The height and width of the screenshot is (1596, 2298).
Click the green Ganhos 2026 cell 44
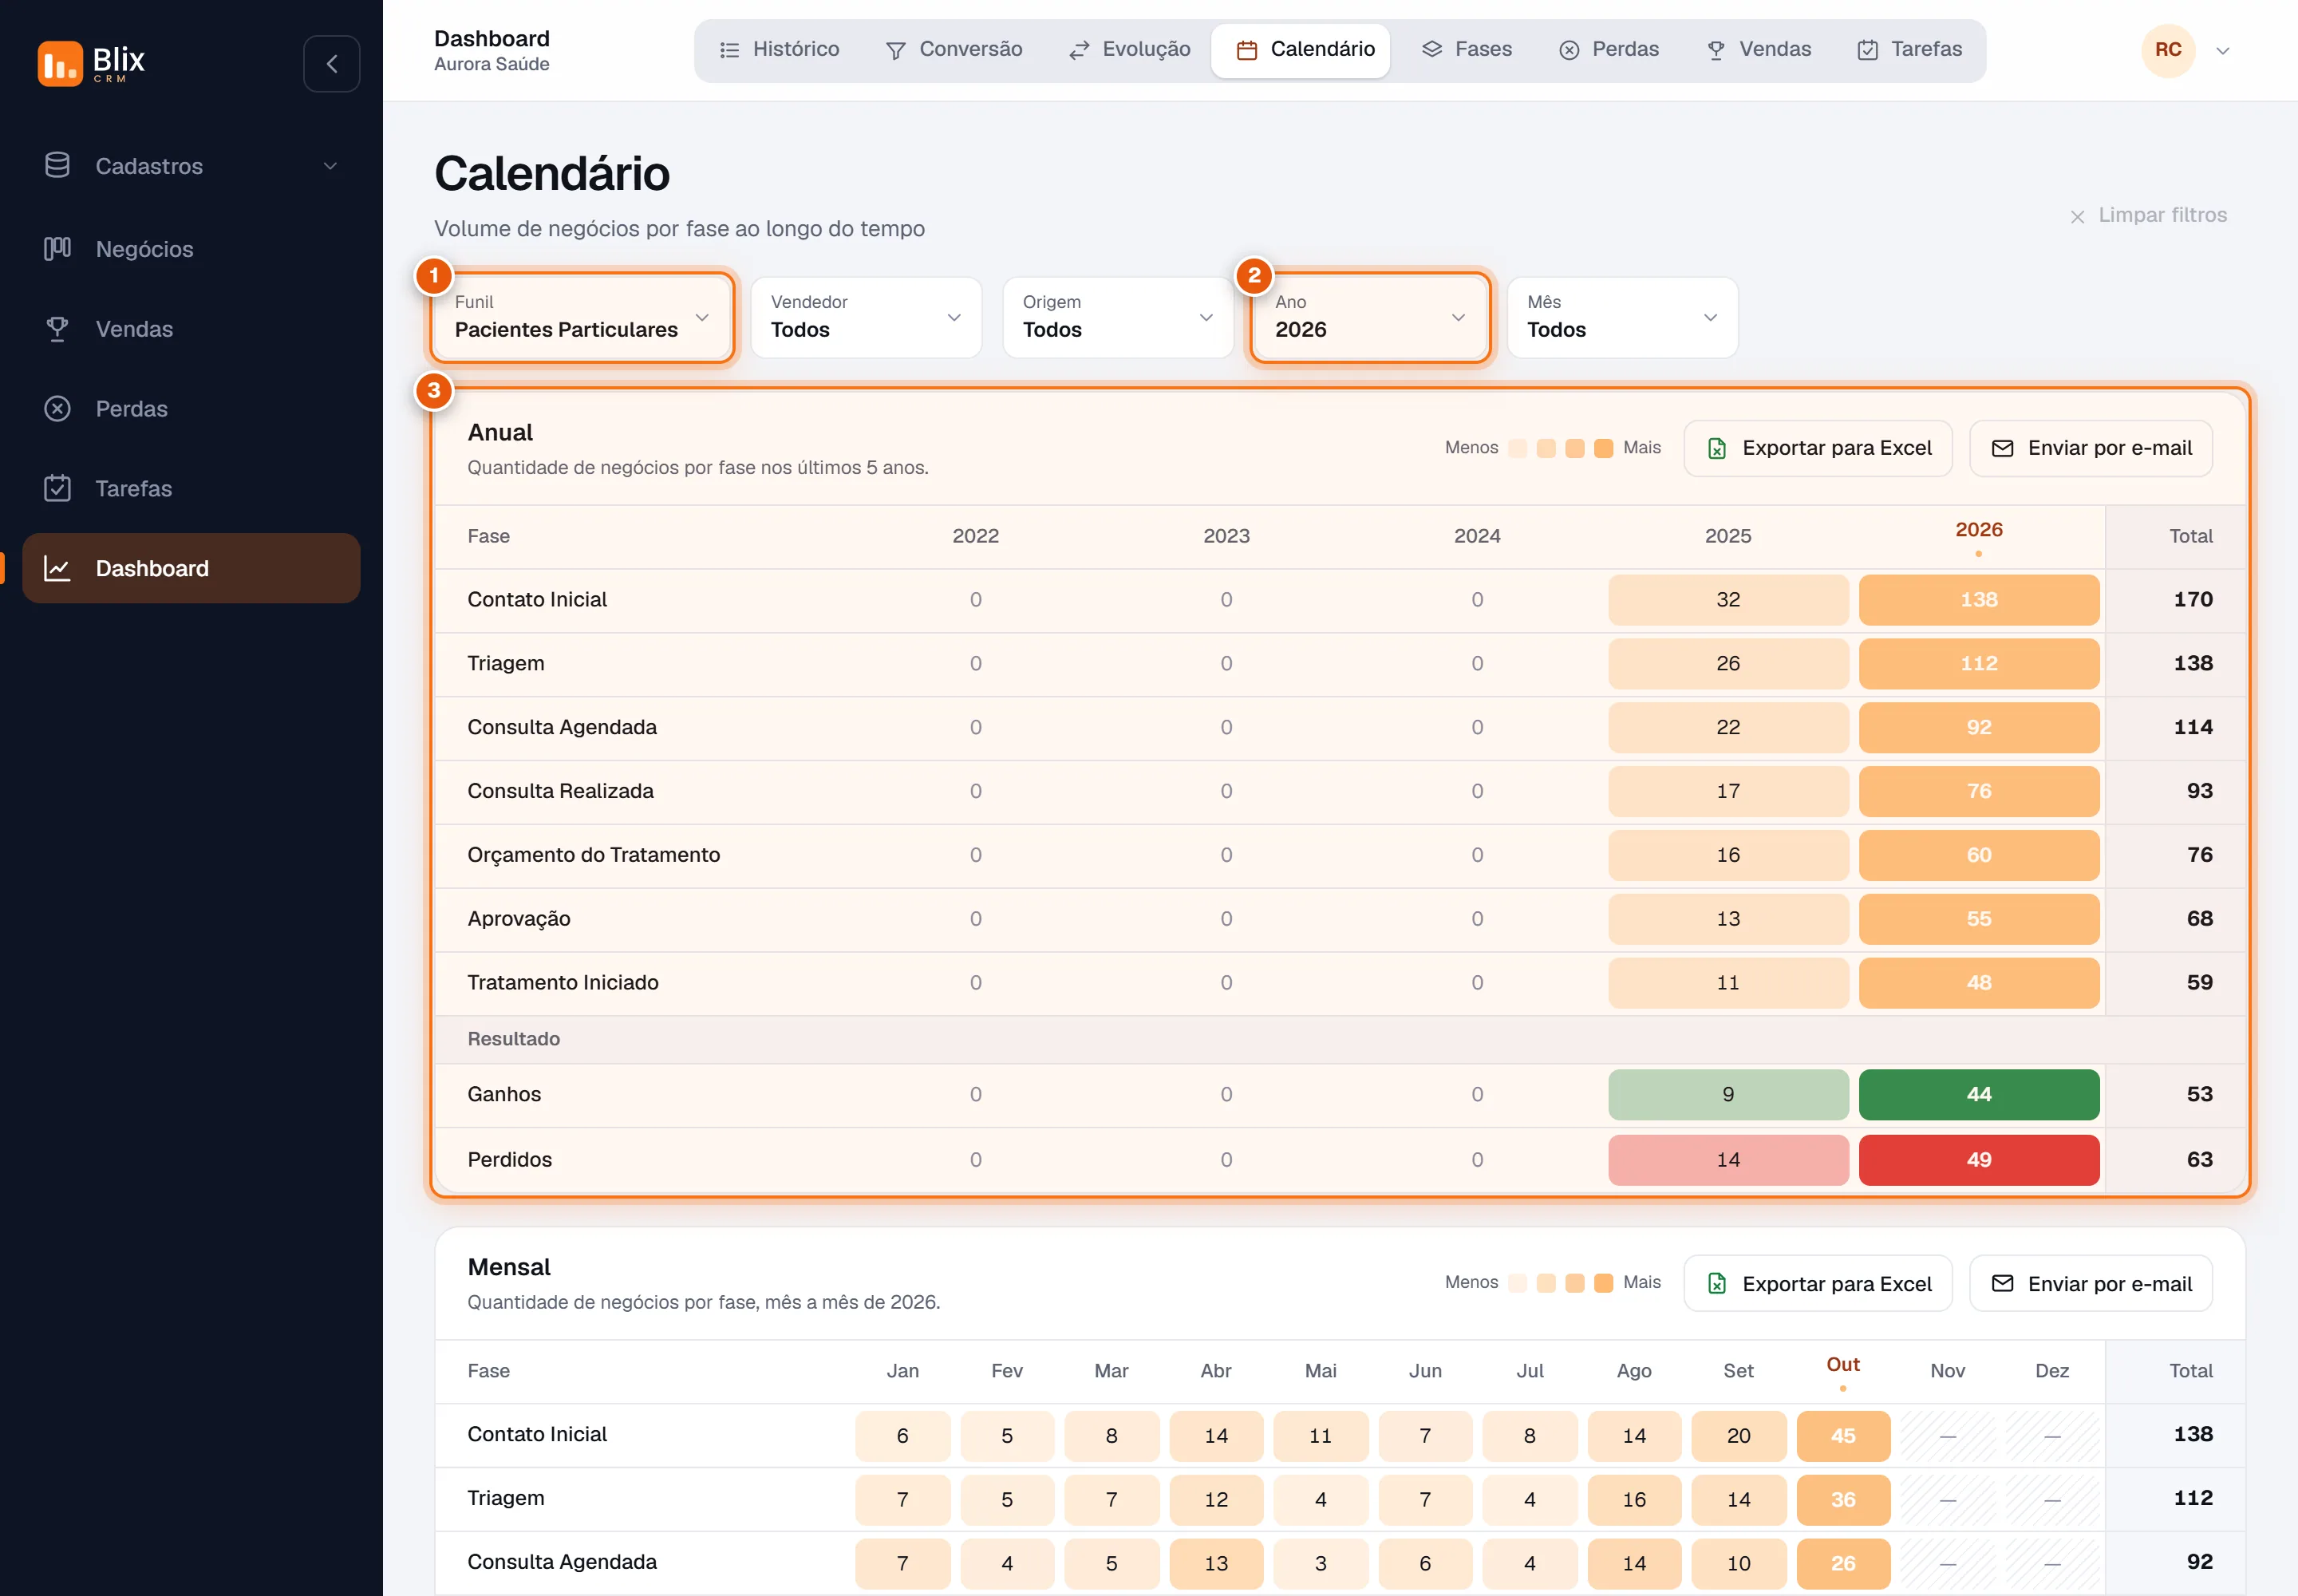click(1979, 1094)
